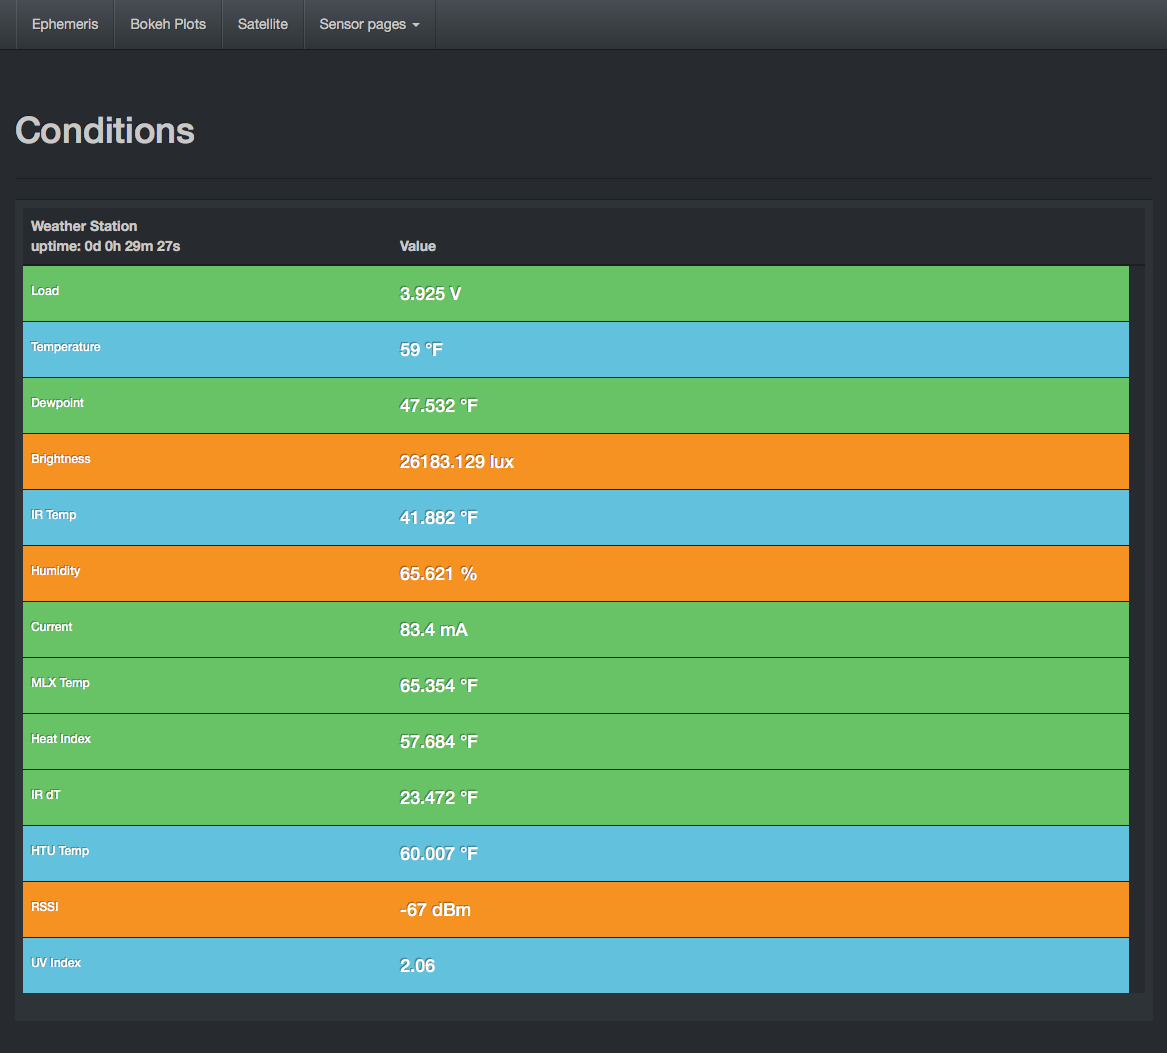Viewport: 1167px width, 1053px height.
Task: Go to the Bokeh Plots page
Action: click(168, 24)
